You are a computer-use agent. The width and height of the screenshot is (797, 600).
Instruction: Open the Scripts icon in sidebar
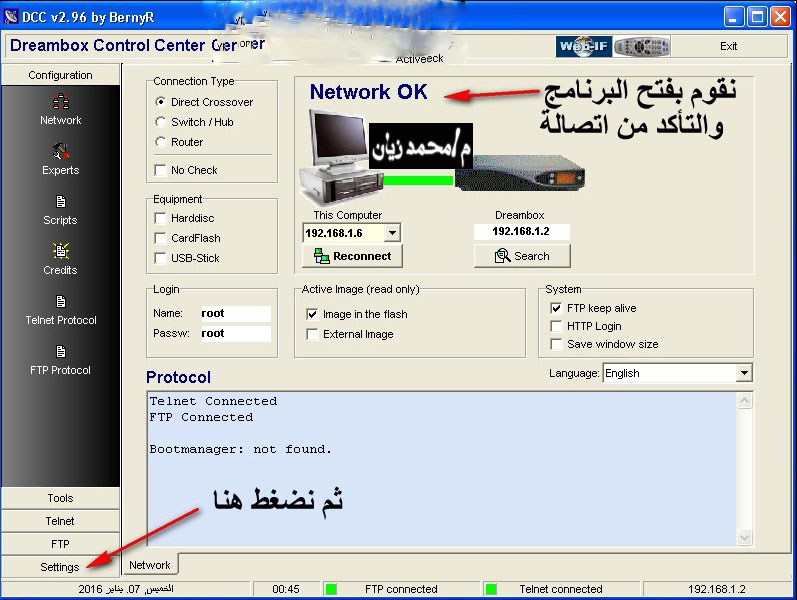coord(60,203)
